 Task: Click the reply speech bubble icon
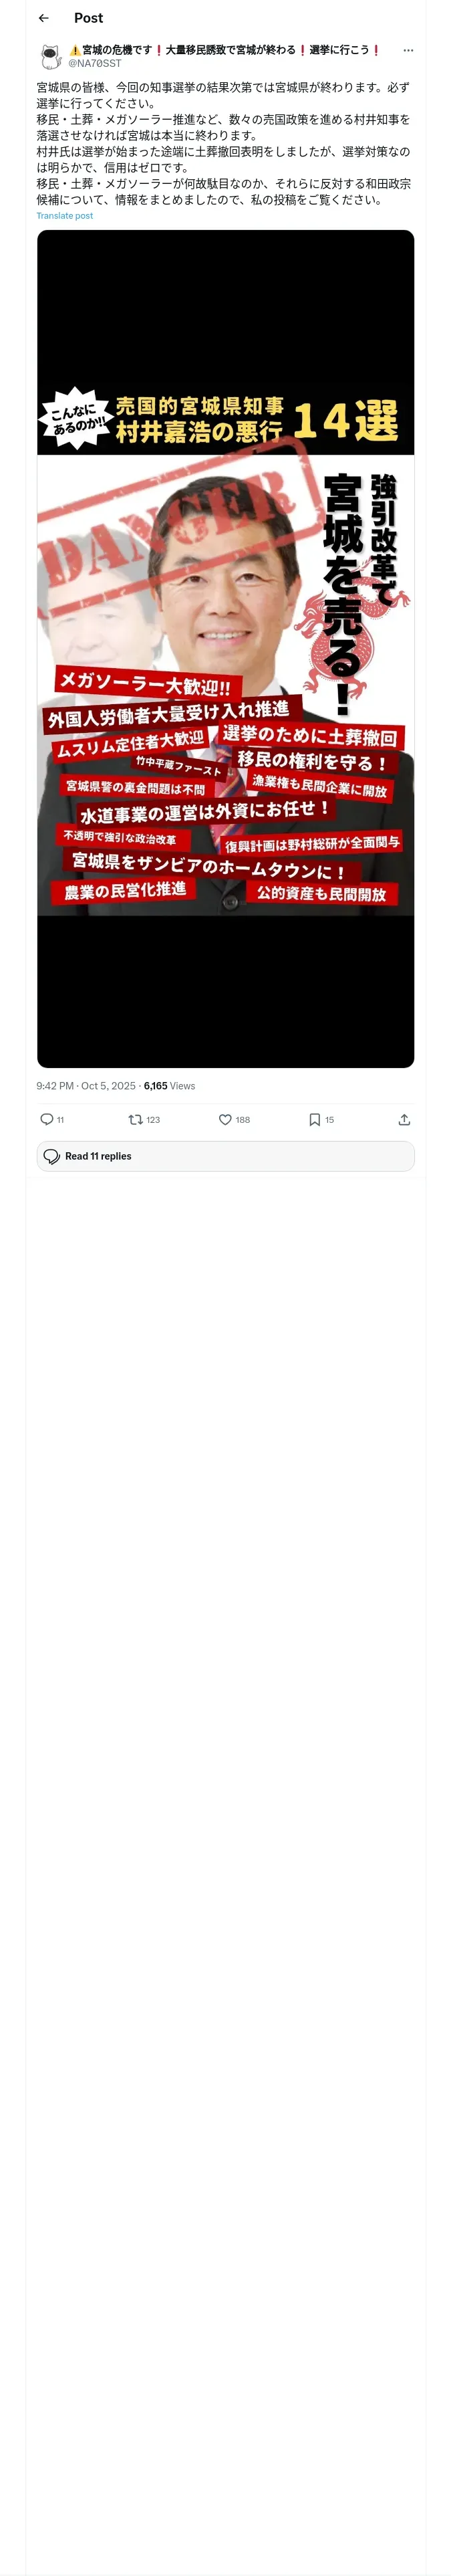point(46,1119)
